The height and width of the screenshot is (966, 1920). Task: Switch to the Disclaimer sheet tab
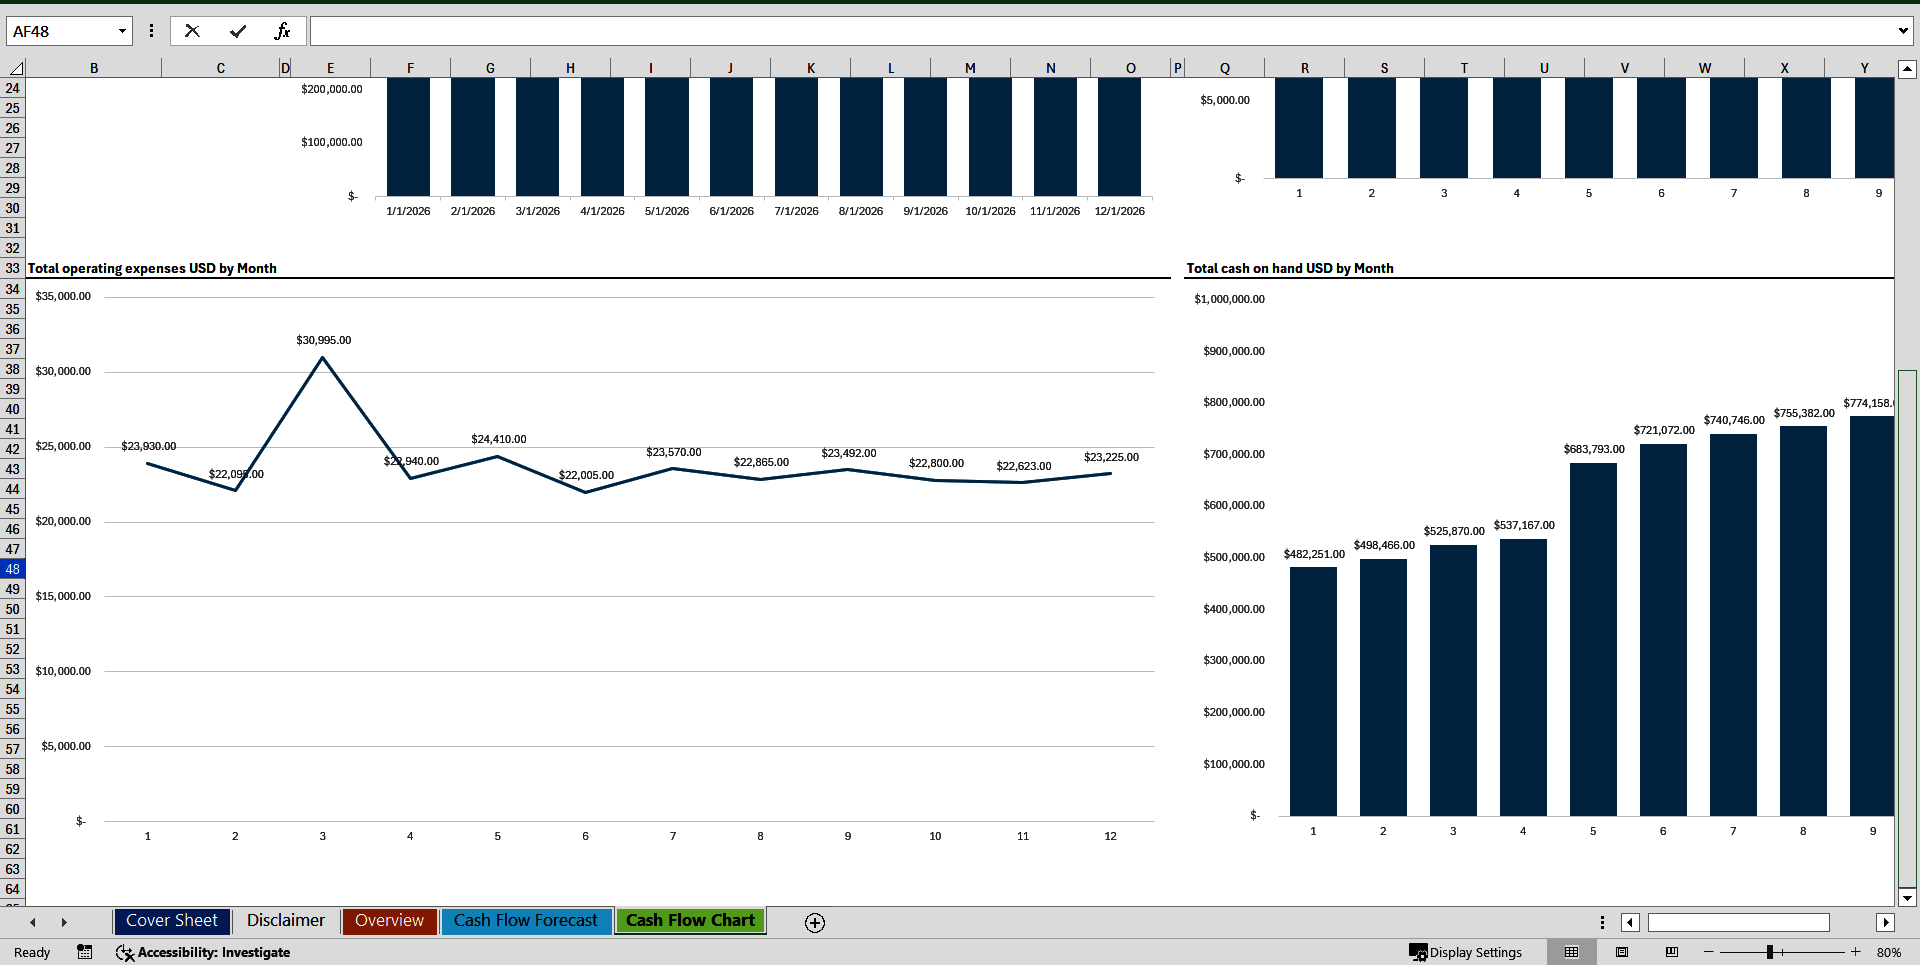tap(284, 920)
